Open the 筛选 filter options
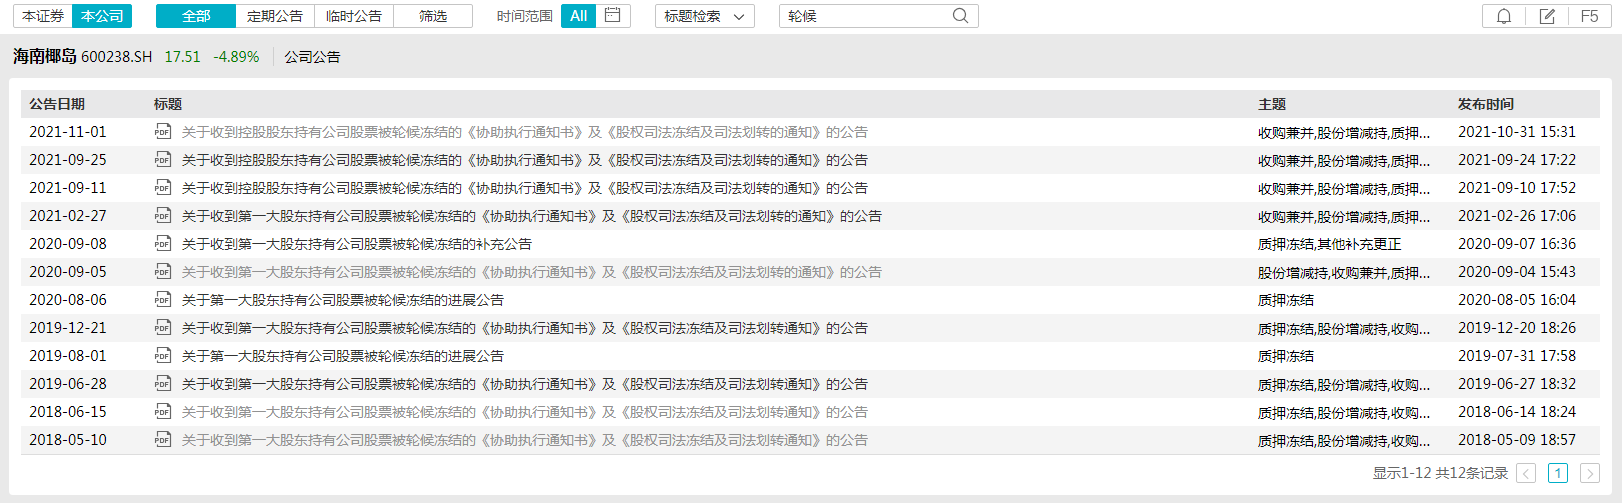Screen dimensions: 1622x503 click(433, 16)
